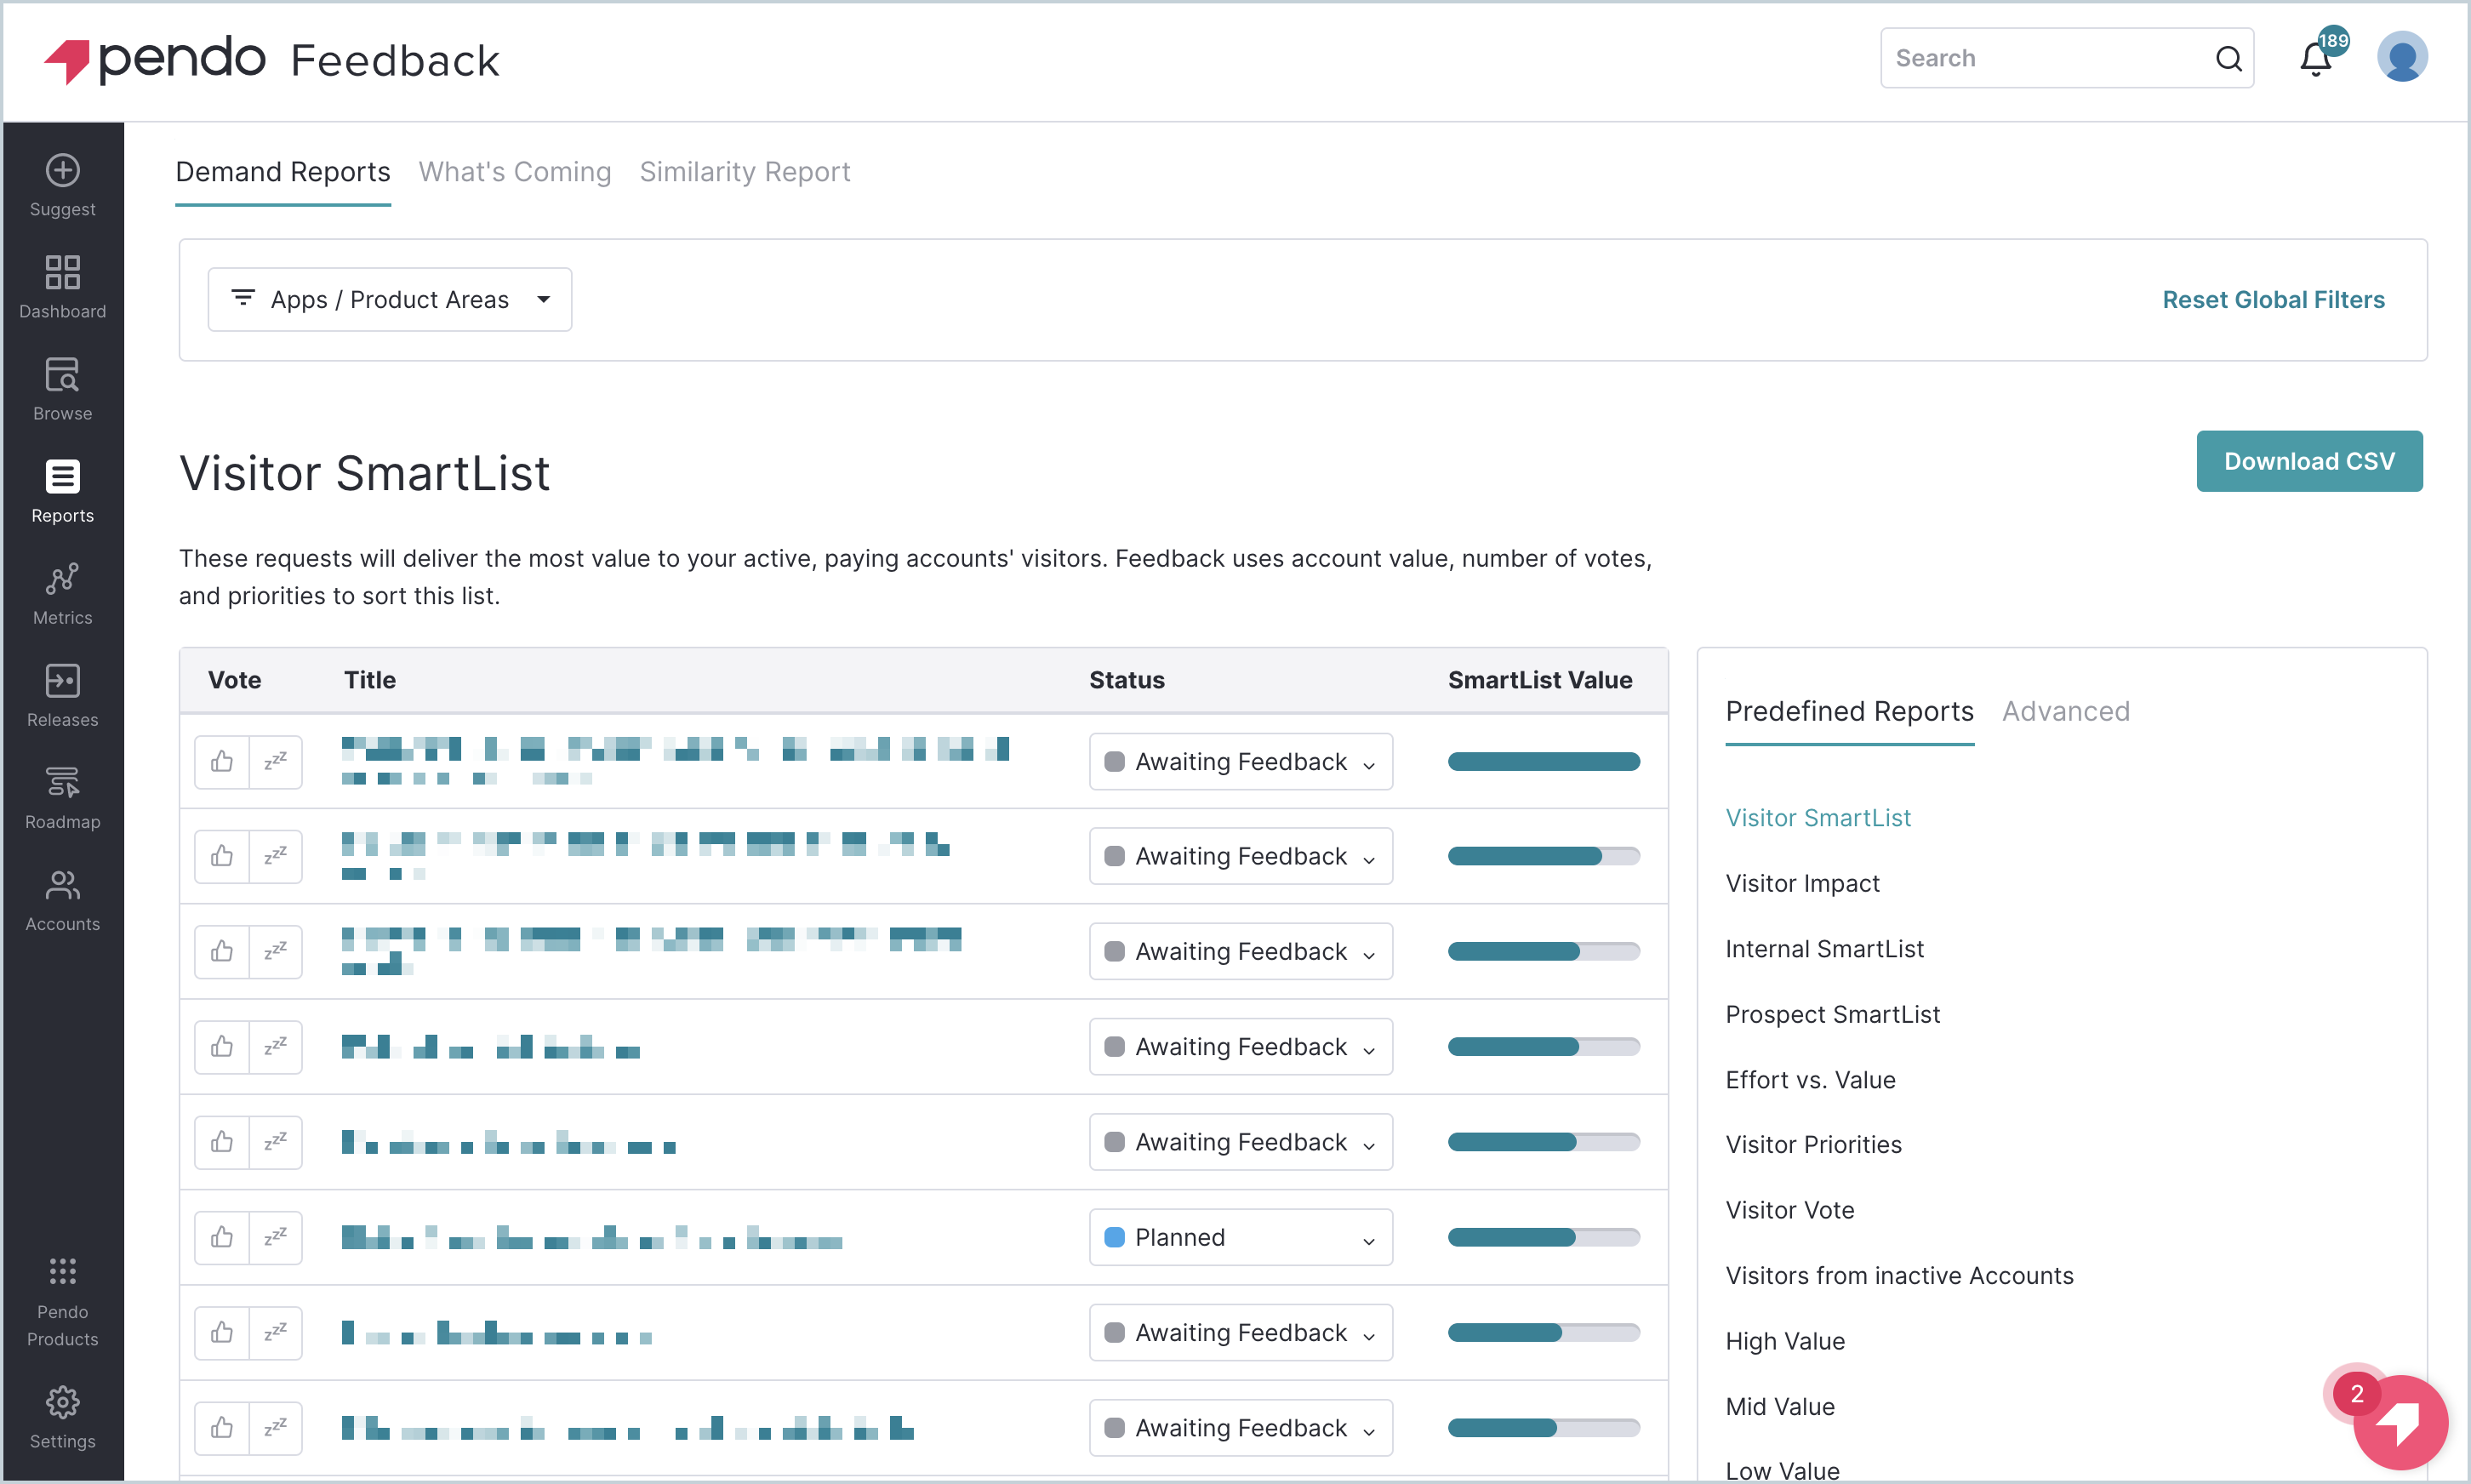
Task: Select the Predefined Reports tab
Action: click(1849, 711)
